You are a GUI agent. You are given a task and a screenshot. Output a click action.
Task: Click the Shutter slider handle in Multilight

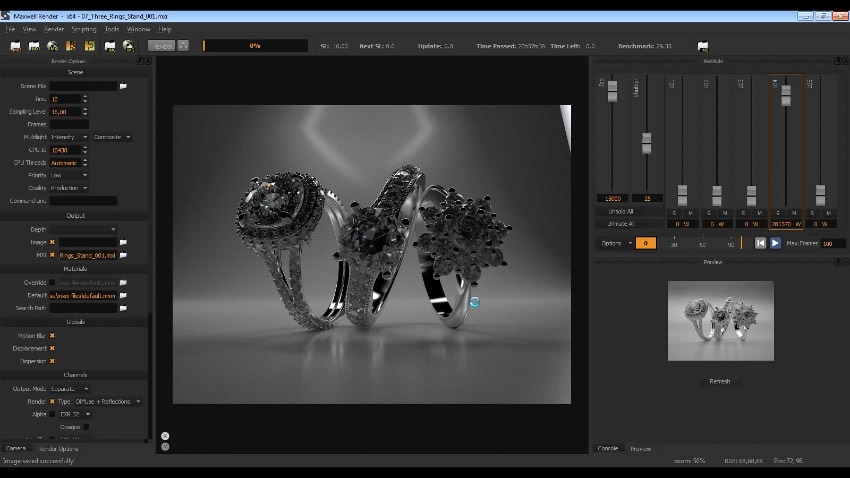[x=647, y=142]
